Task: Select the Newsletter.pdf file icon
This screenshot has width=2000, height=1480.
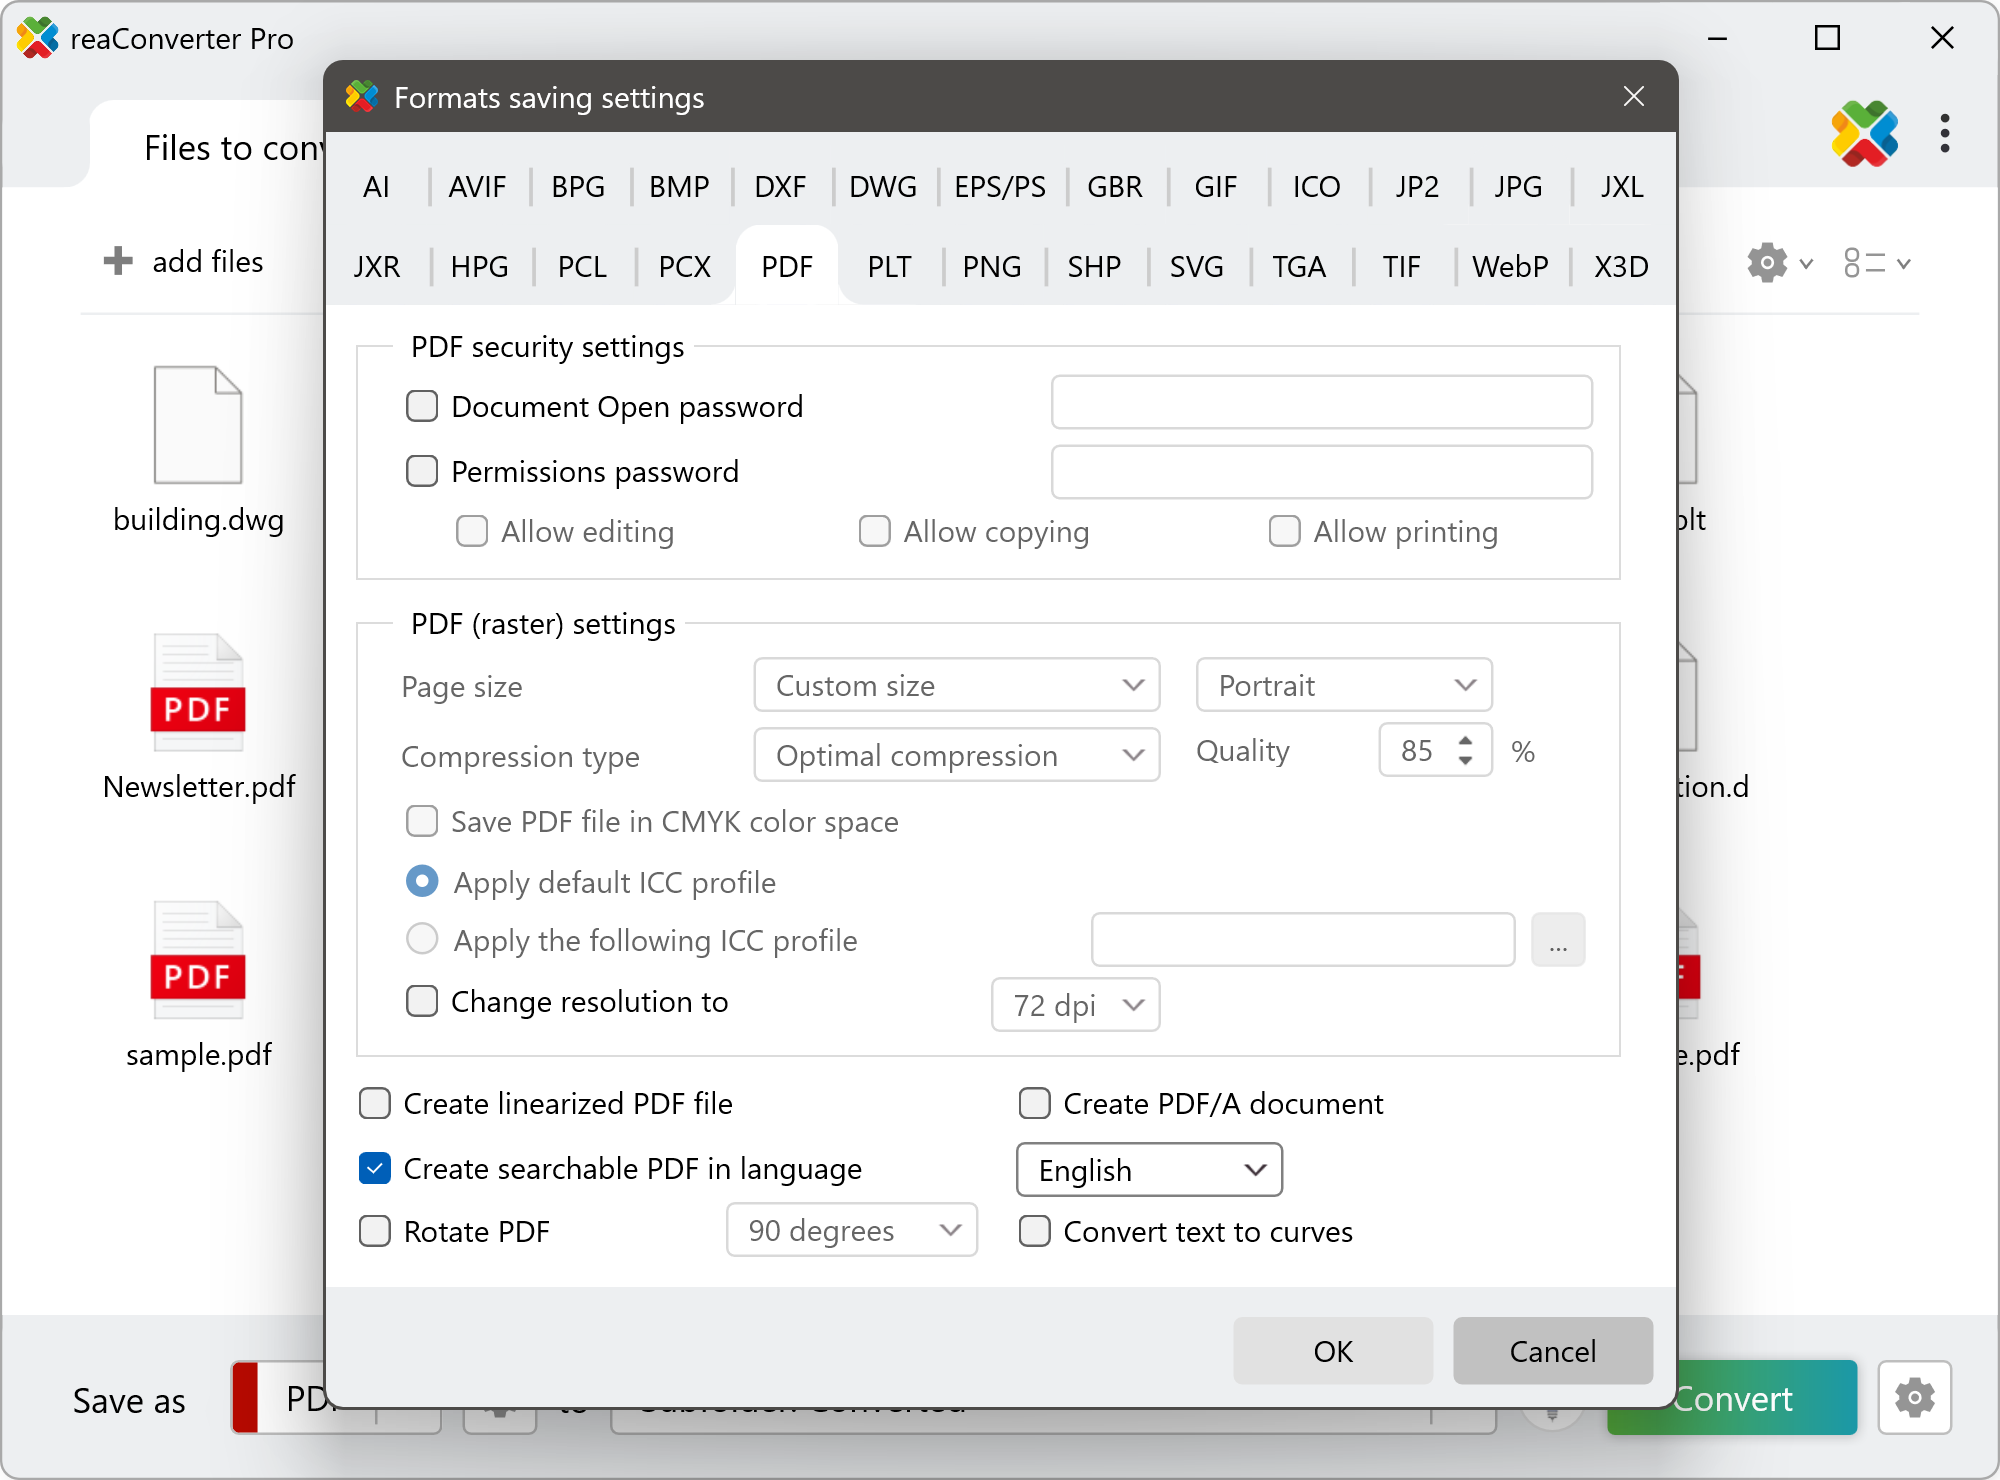Action: 198,694
